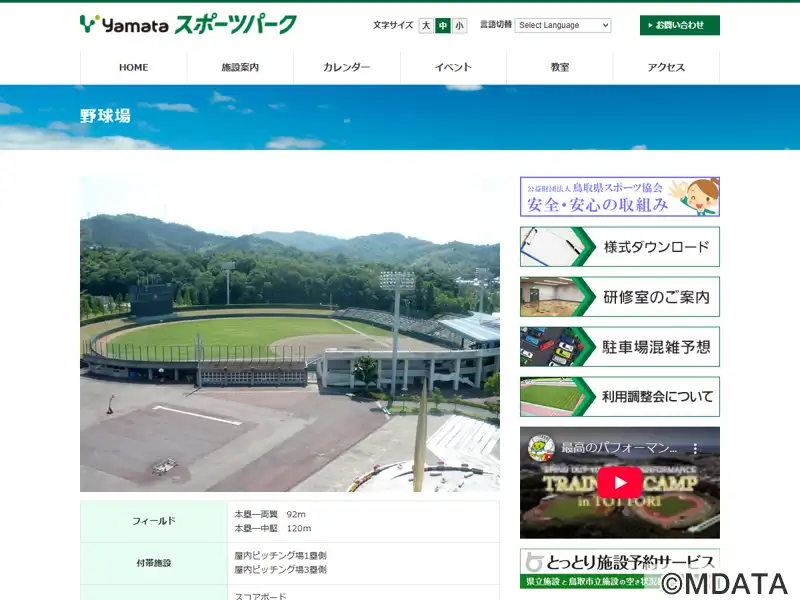The image size is (800, 600).
Task: Open 駐車場混雑予想 banner link
Action: (620, 347)
